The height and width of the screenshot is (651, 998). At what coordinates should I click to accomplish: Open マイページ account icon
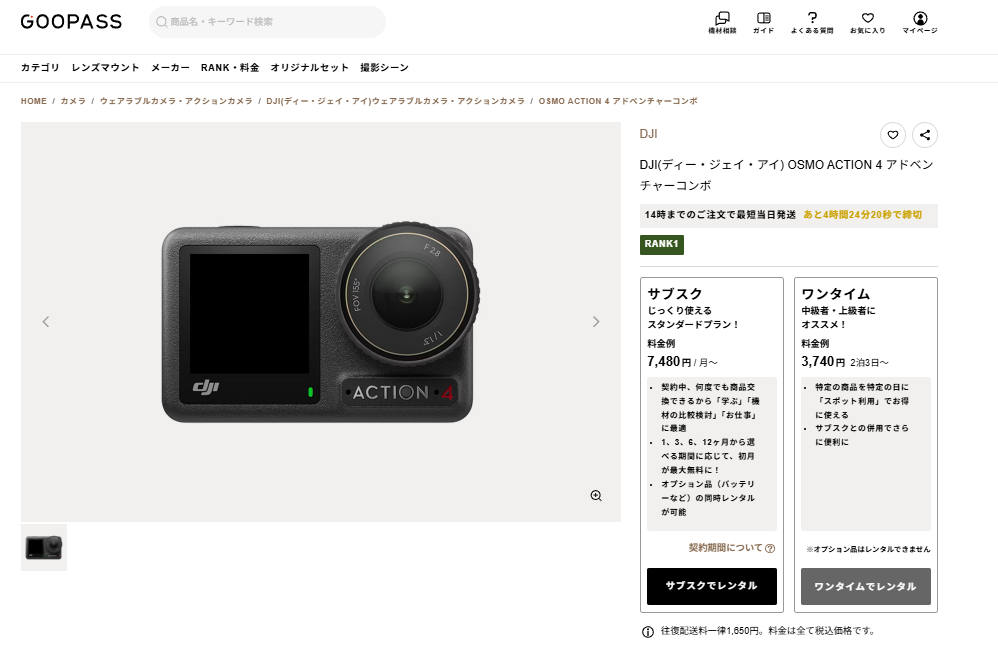[920, 20]
